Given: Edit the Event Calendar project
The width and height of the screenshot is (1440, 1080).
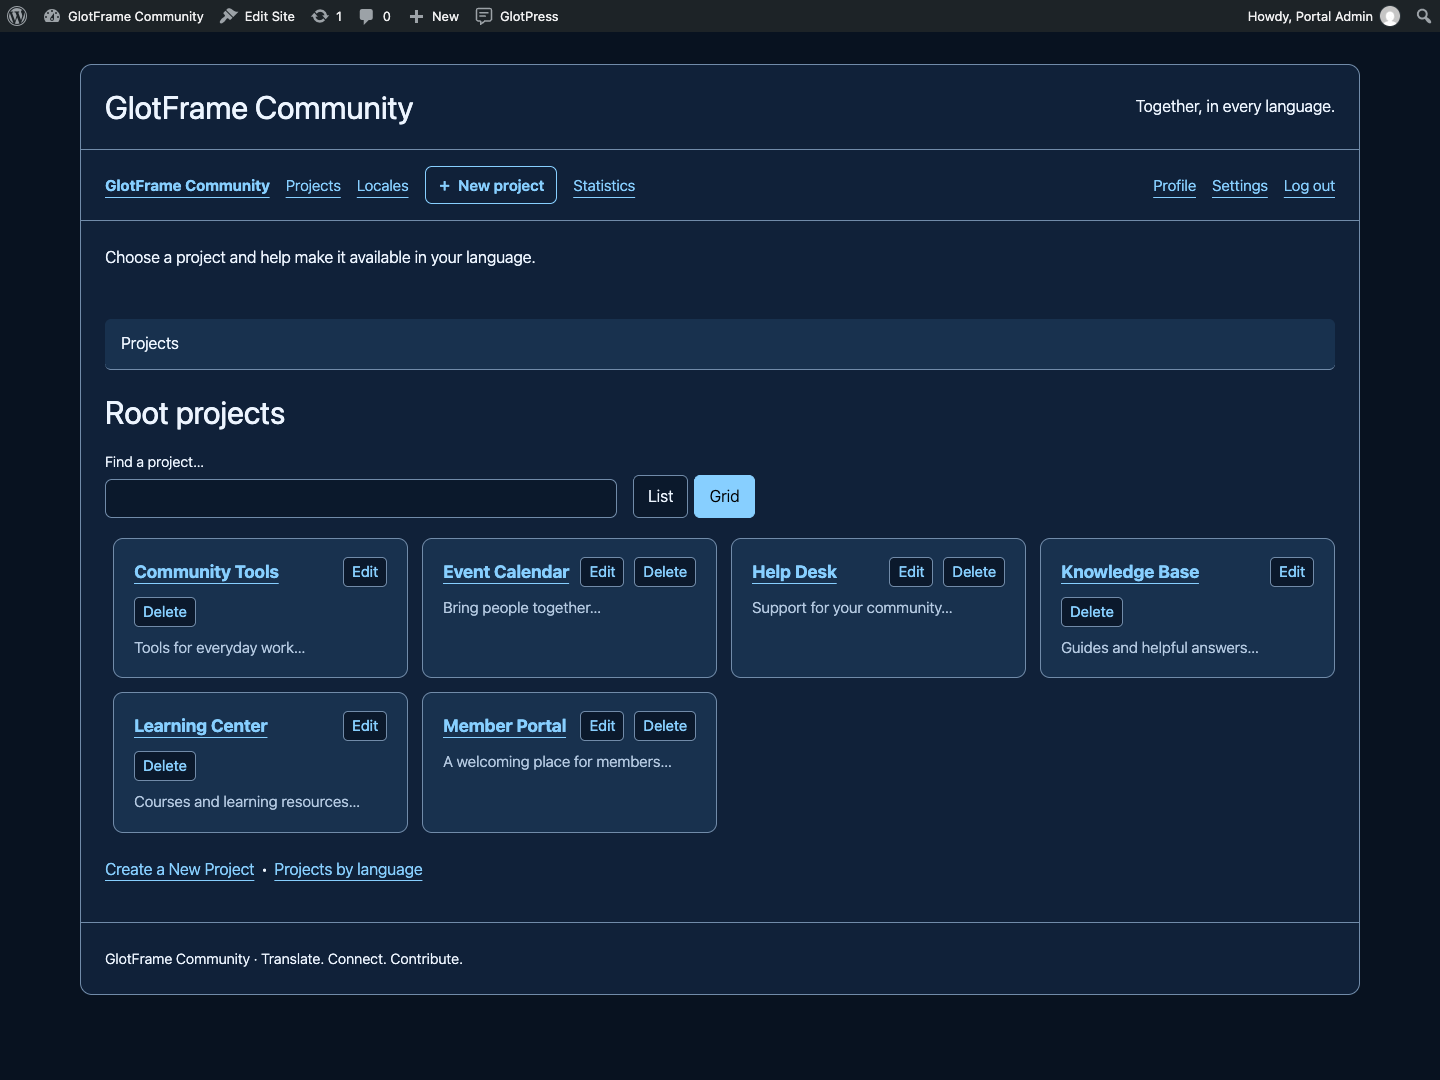Looking at the screenshot, I should 602,572.
